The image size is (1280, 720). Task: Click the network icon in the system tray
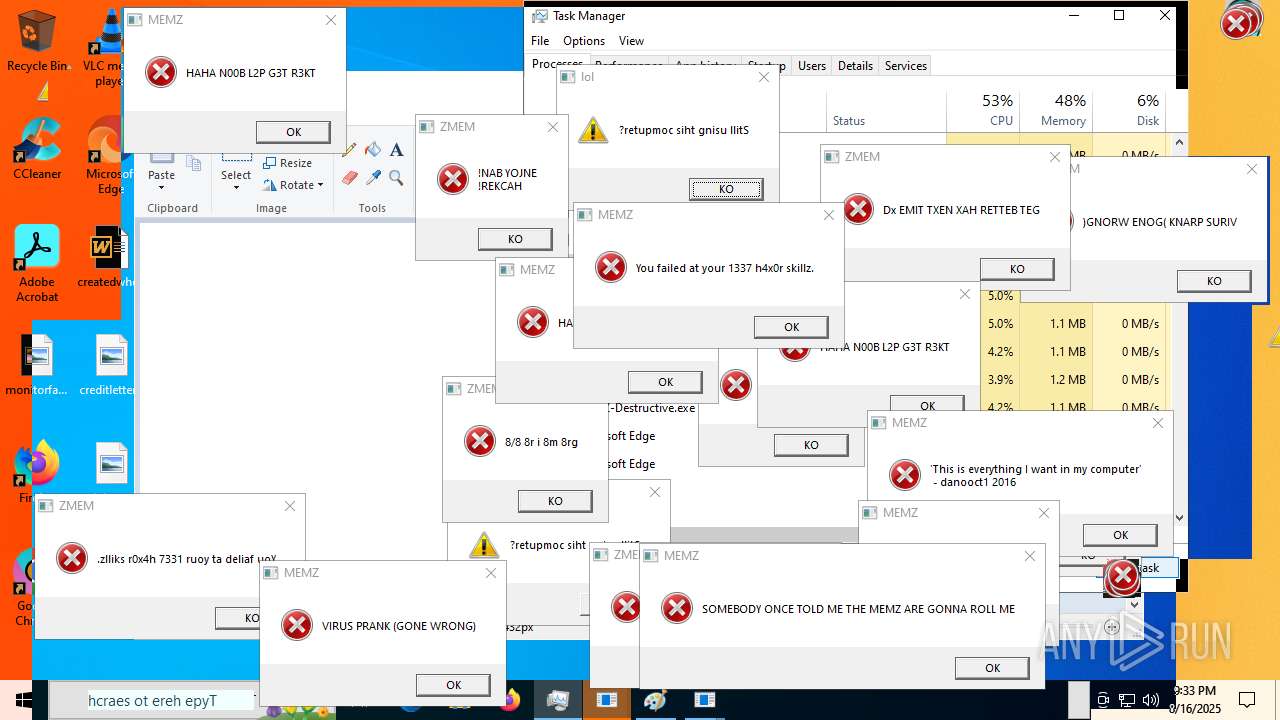point(1127,700)
